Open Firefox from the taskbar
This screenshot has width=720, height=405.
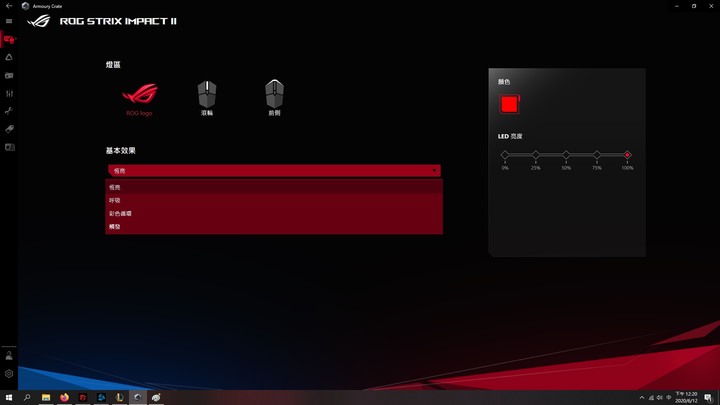click(x=64, y=397)
